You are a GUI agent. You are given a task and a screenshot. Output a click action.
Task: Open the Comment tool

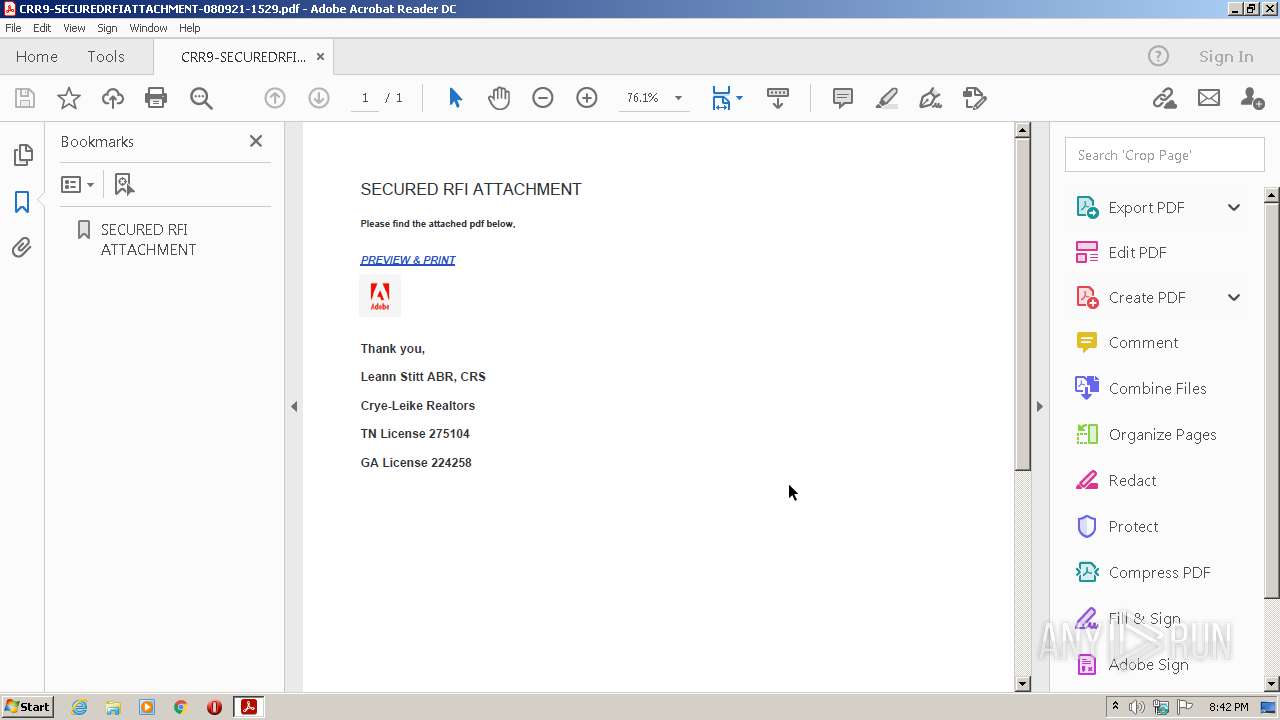coord(1143,342)
